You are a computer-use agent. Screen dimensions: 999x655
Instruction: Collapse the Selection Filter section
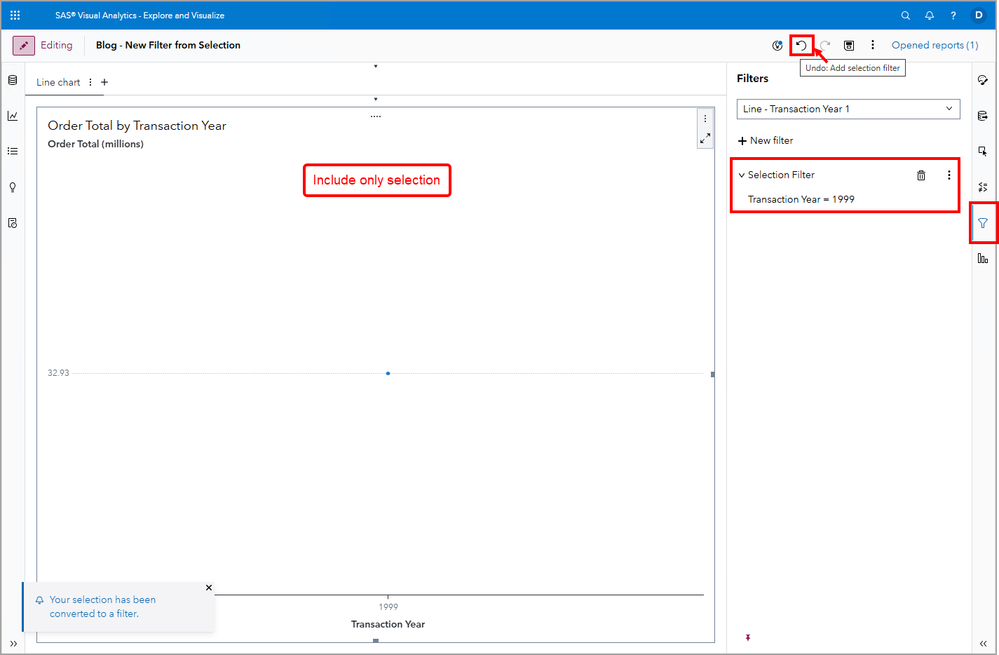pyautogui.click(x=742, y=175)
